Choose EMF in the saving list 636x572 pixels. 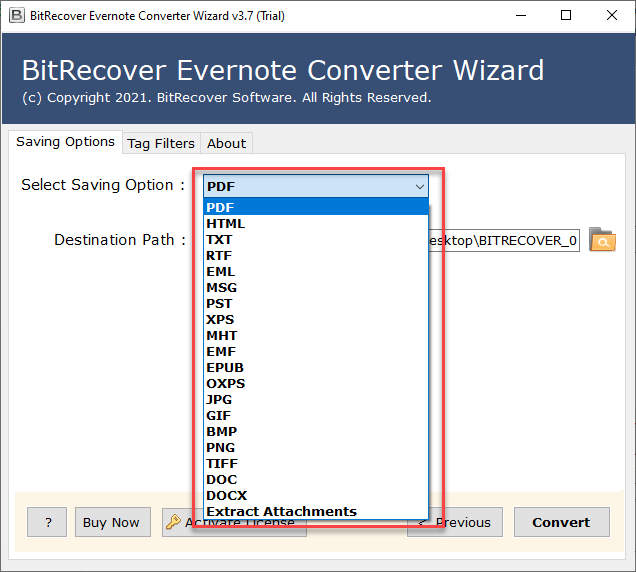pos(316,352)
